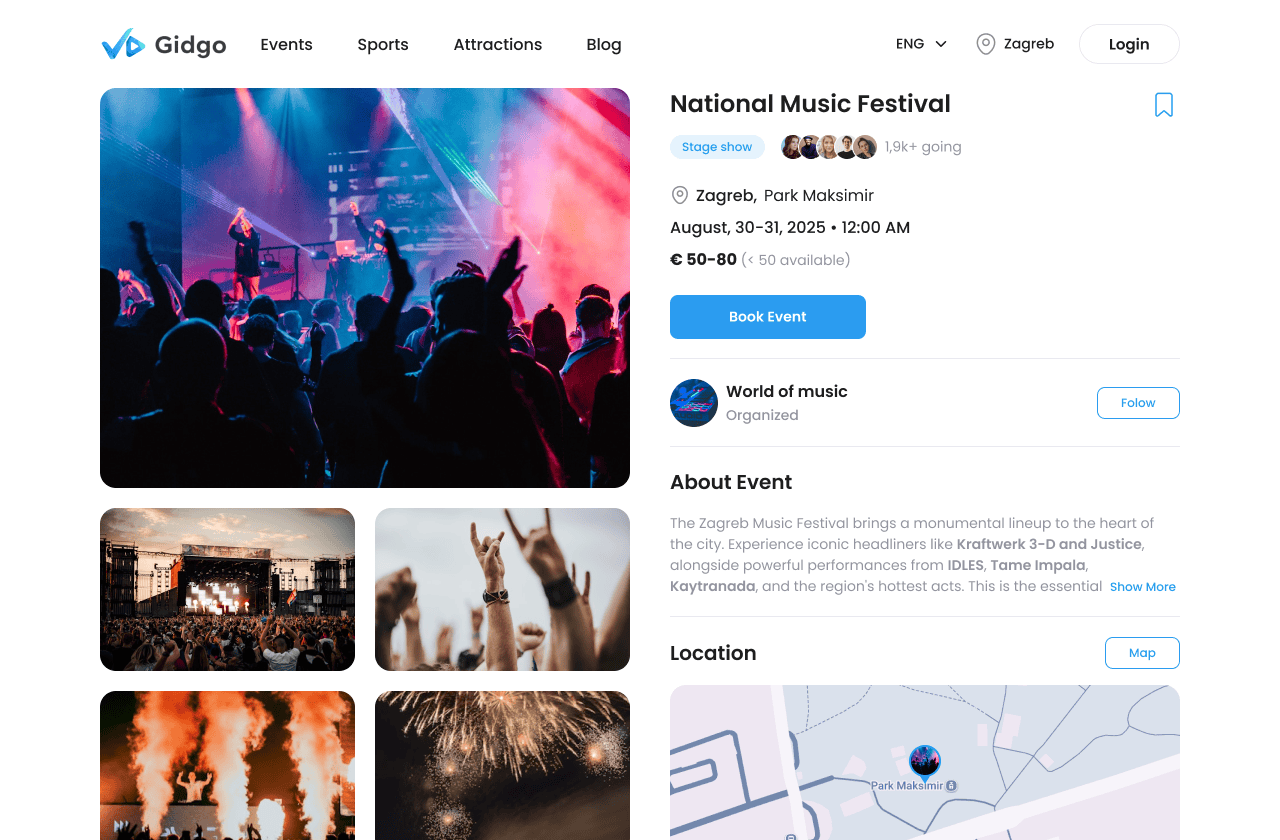Click the World of music organizer avatar
This screenshot has width=1280, height=840.
point(694,403)
